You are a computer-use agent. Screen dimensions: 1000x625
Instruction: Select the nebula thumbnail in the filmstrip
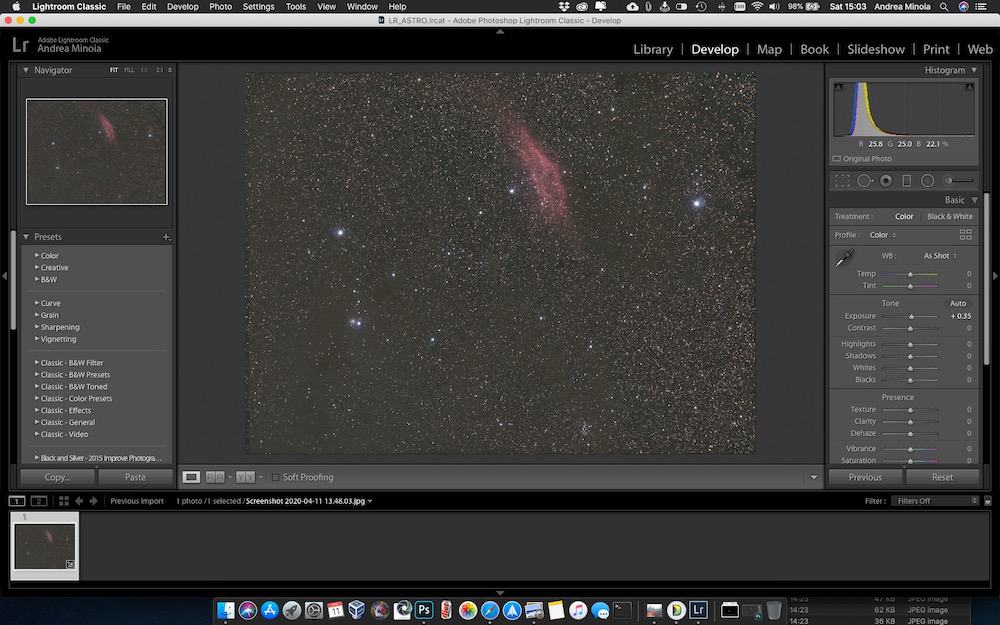[44, 545]
